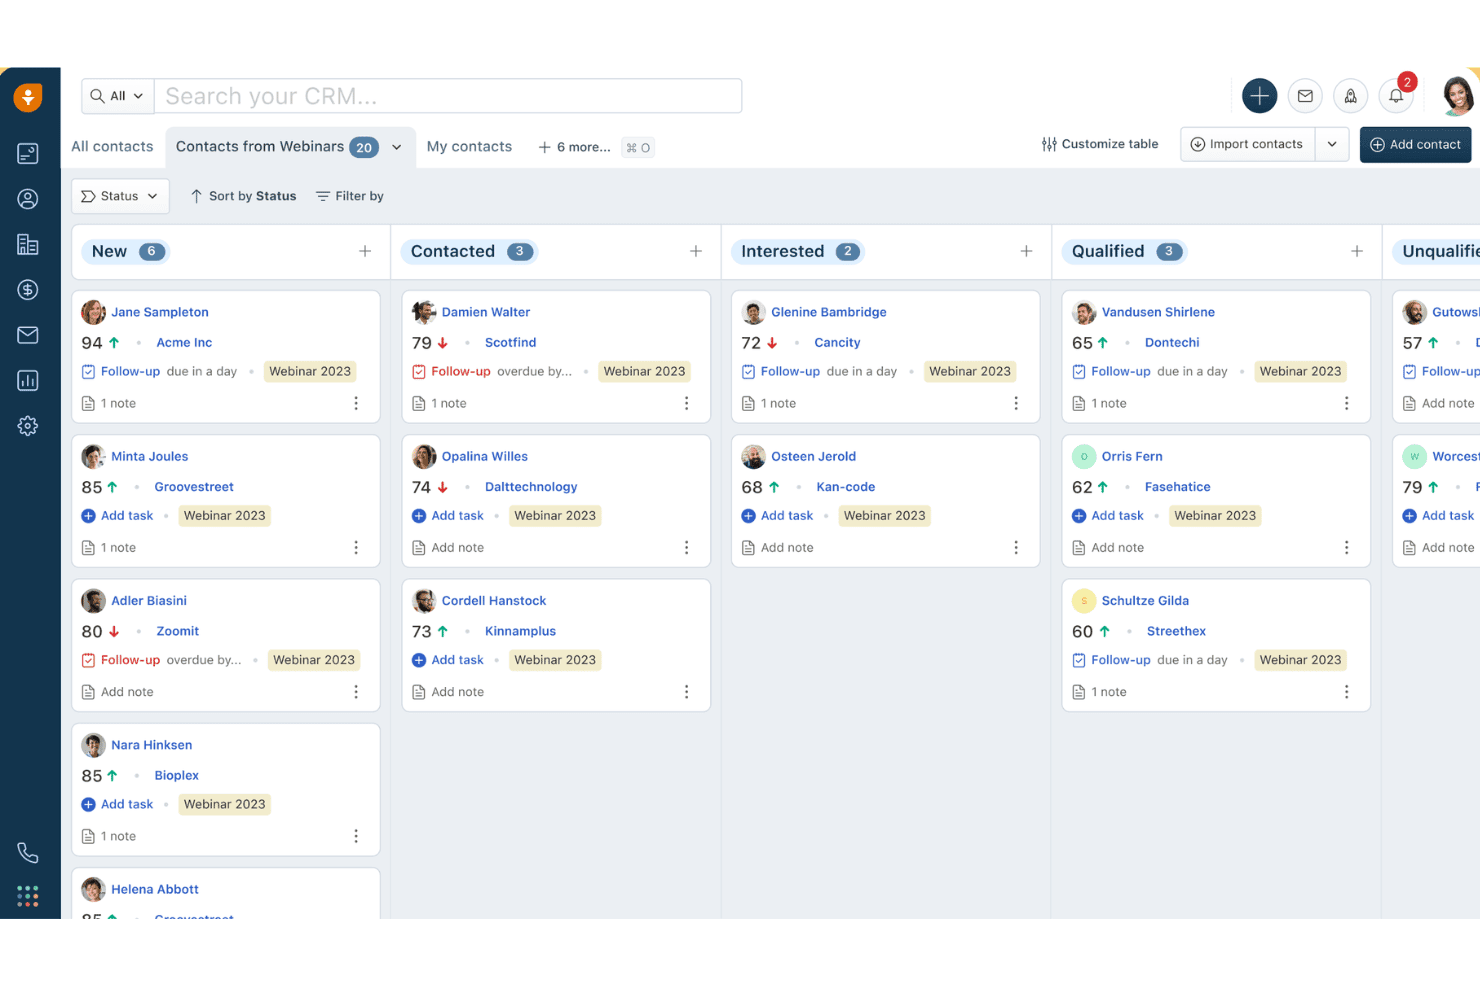Switch to the My contacts tab
1480x987 pixels.
coord(469,146)
